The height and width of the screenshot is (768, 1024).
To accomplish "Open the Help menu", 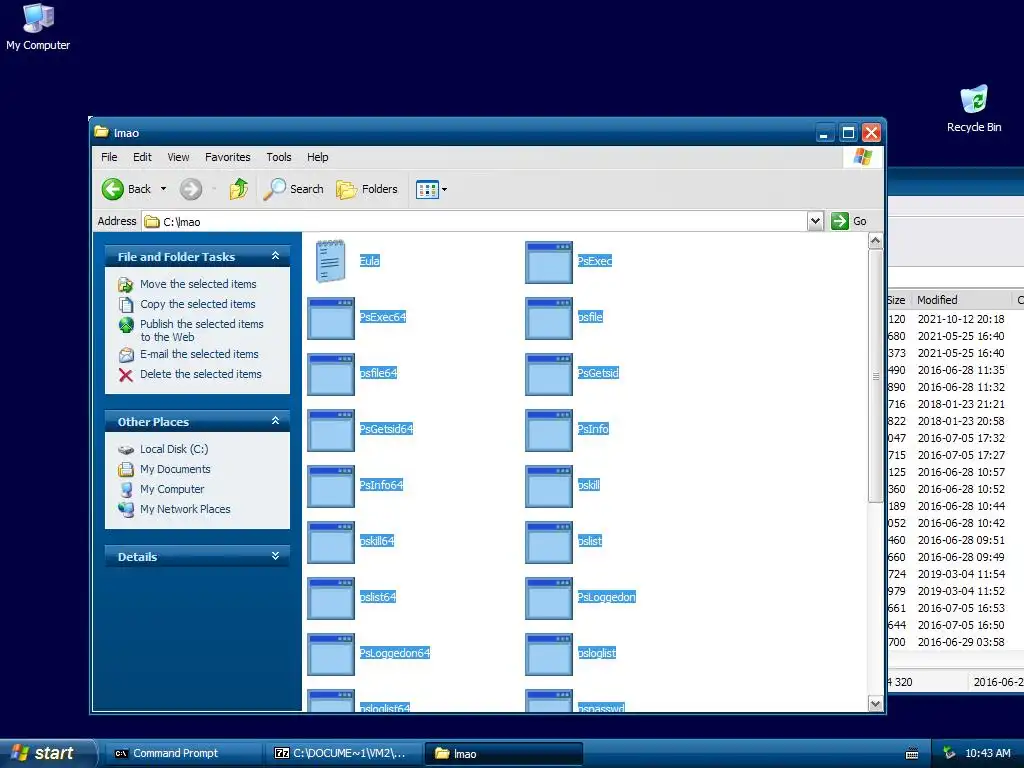I will 317,157.
